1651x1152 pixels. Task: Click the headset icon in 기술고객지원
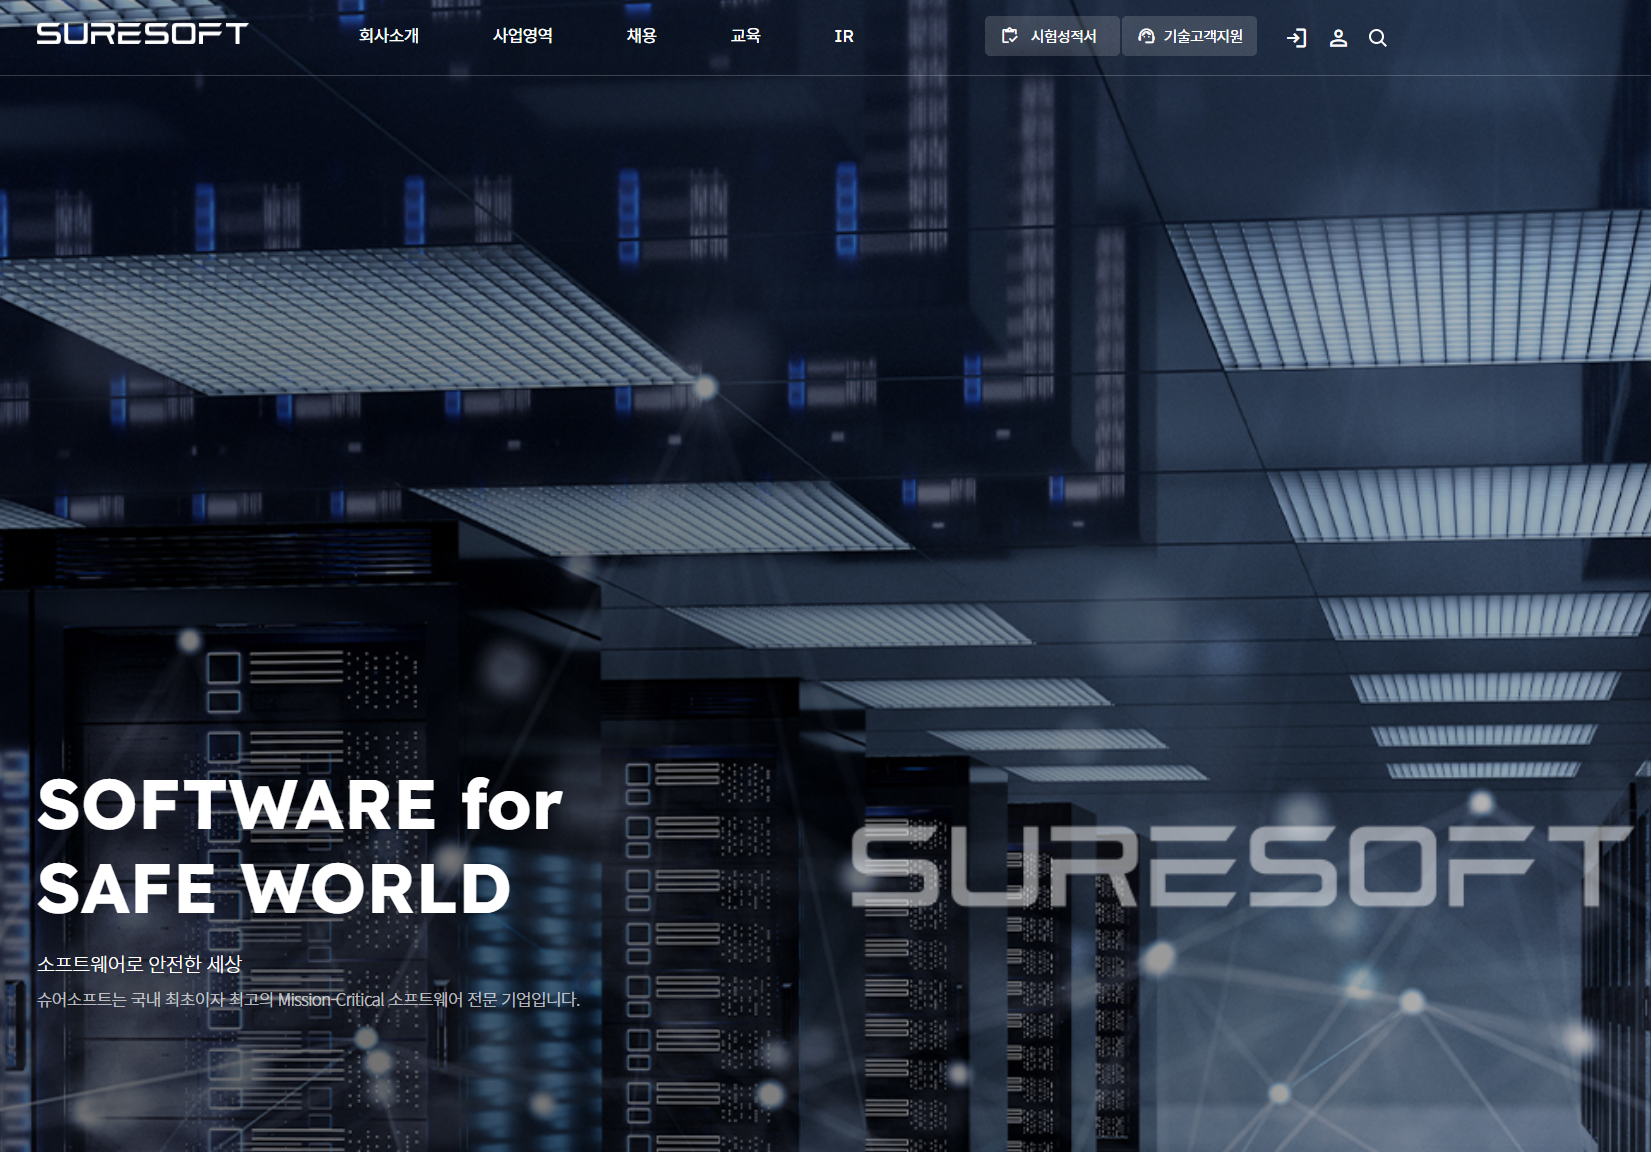point(1146,36)
